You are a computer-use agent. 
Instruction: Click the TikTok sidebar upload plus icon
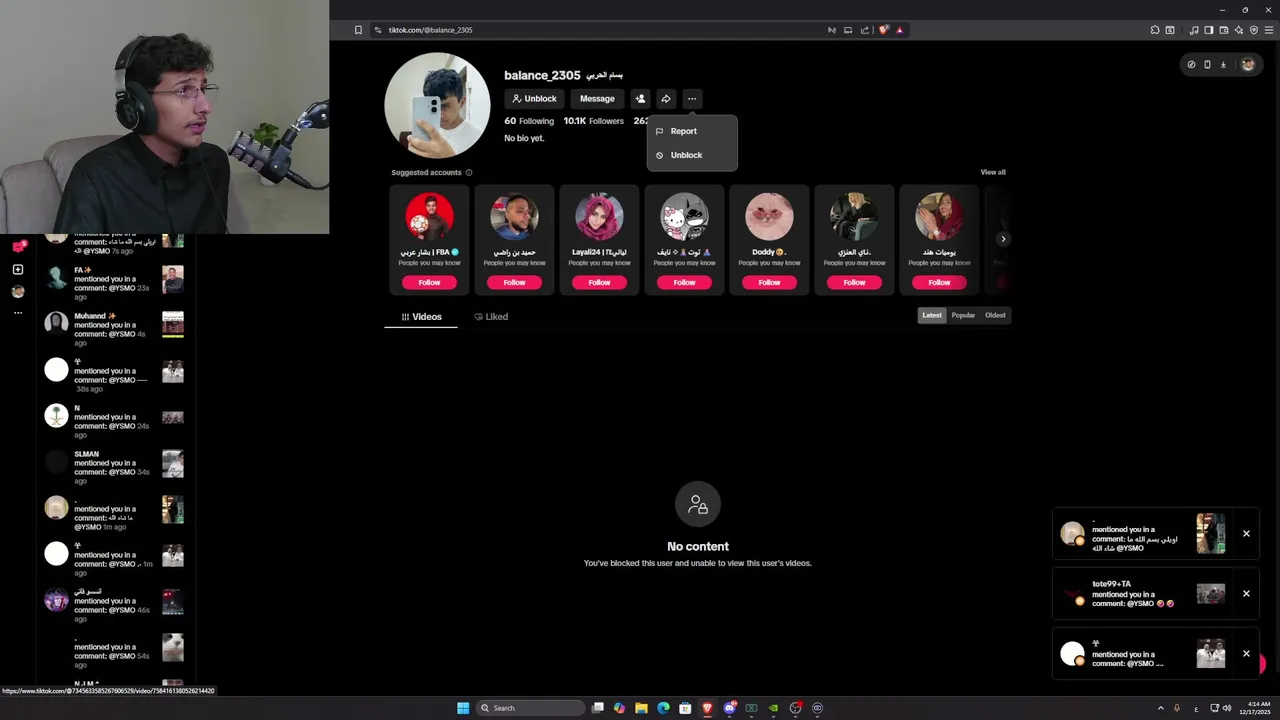coord(18,269)
